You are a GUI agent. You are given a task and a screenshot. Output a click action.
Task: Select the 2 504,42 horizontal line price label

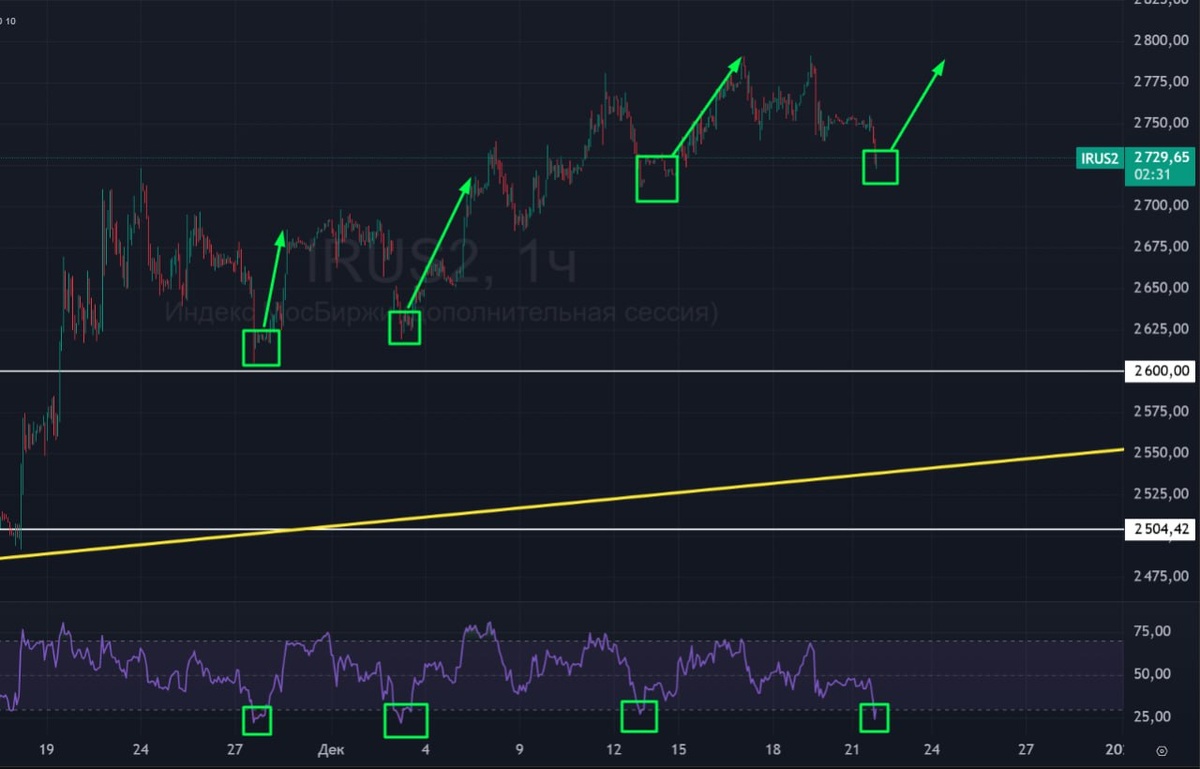(1162, 529)
